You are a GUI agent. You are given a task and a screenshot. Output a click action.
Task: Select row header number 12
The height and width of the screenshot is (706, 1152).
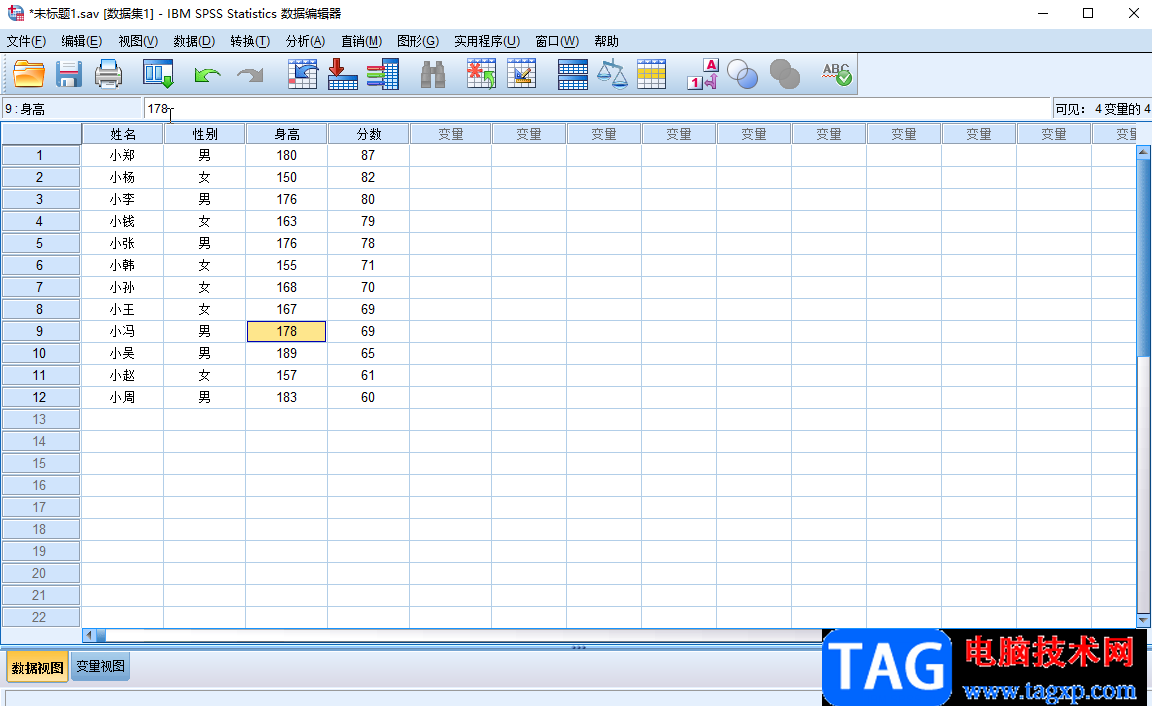pos(40,397)
